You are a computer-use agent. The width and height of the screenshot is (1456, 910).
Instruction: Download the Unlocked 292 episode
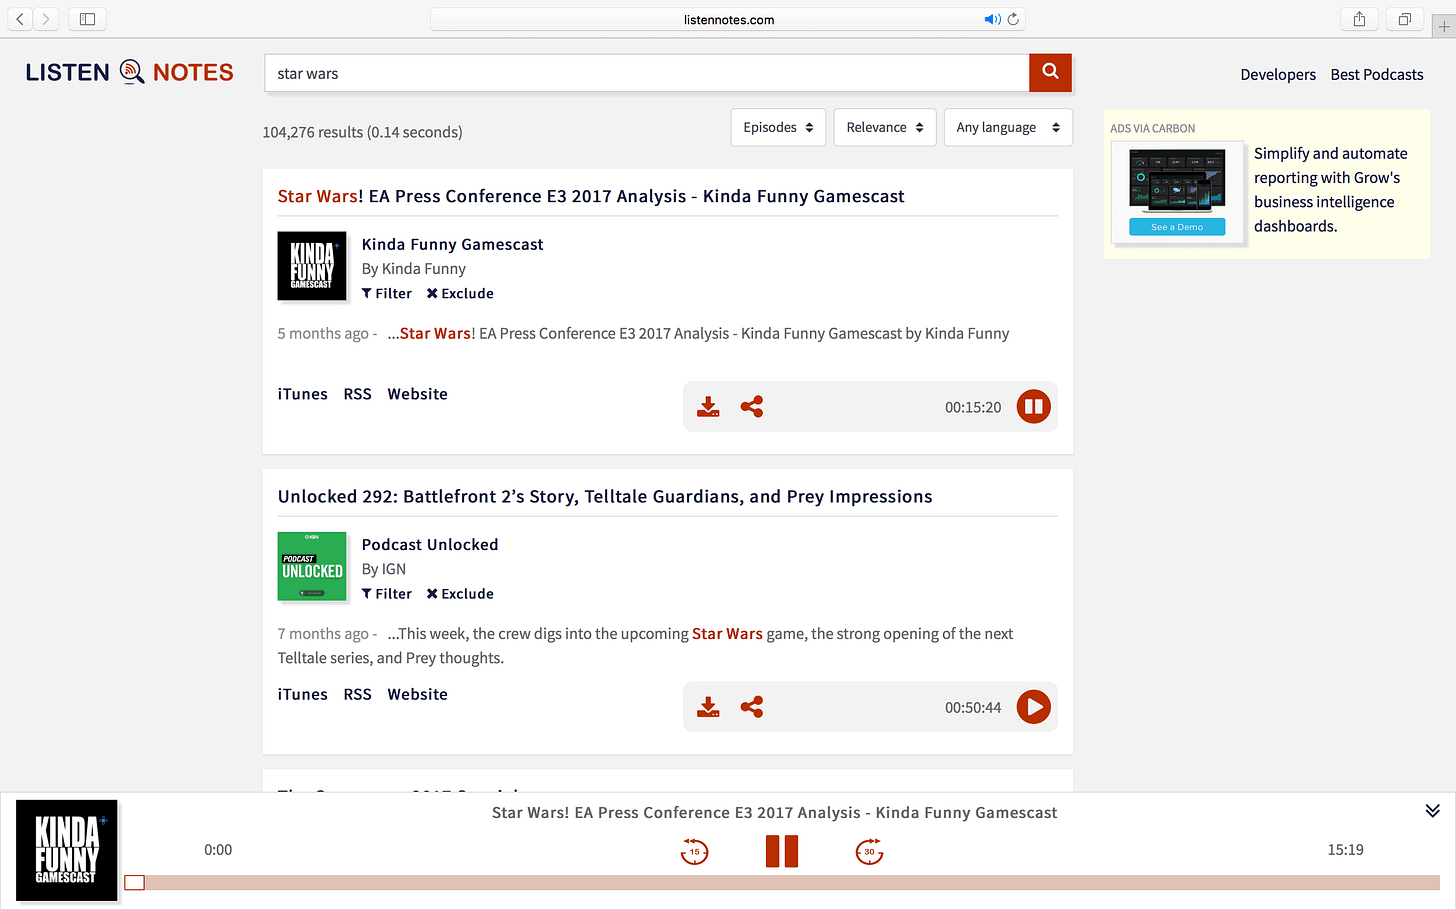[x=708, y=707]
